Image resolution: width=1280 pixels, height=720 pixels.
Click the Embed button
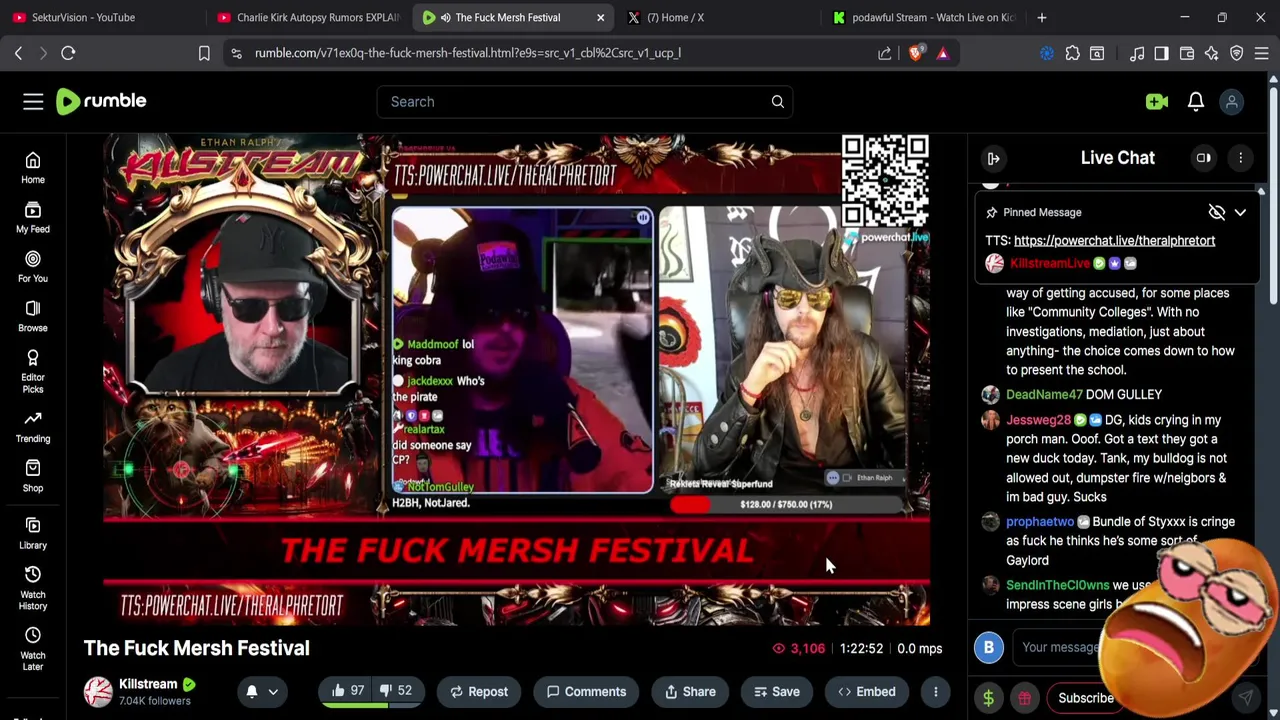tap(866, 691)
